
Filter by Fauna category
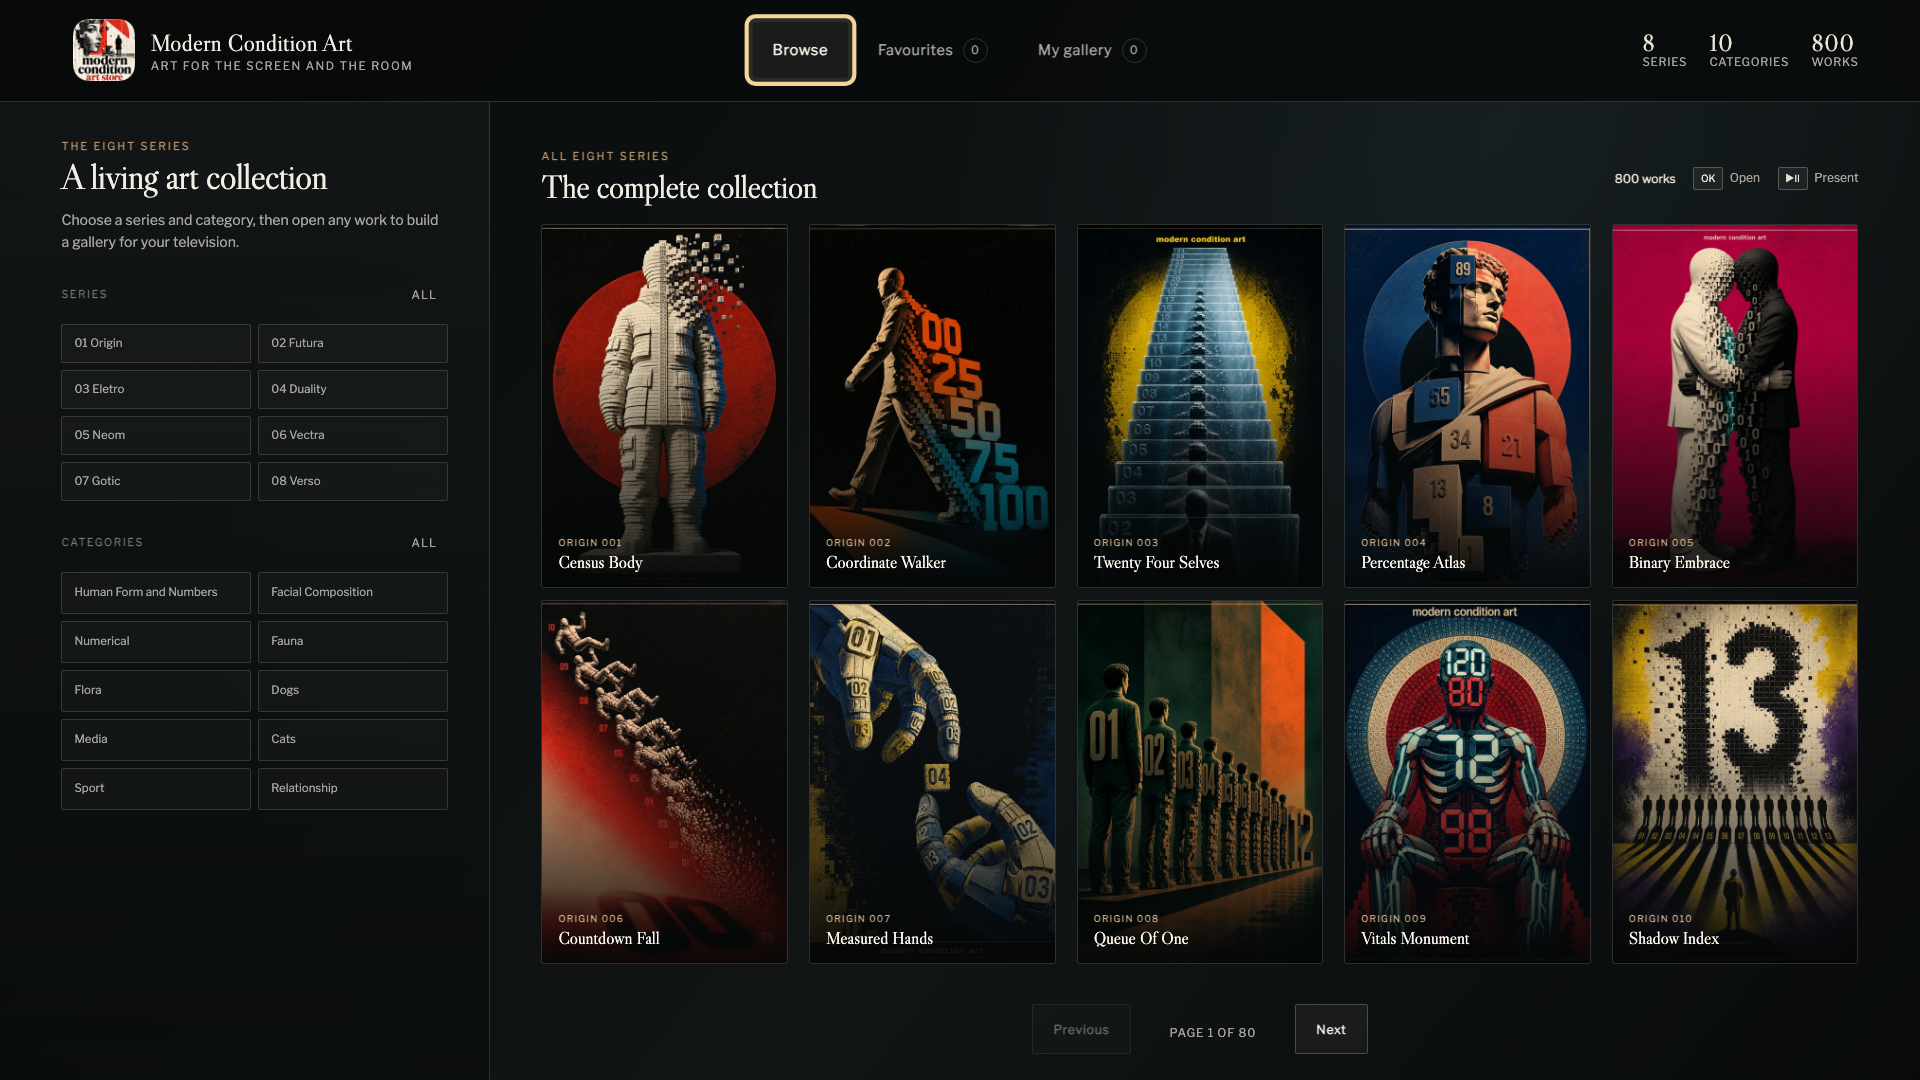(x=353, y=641)
